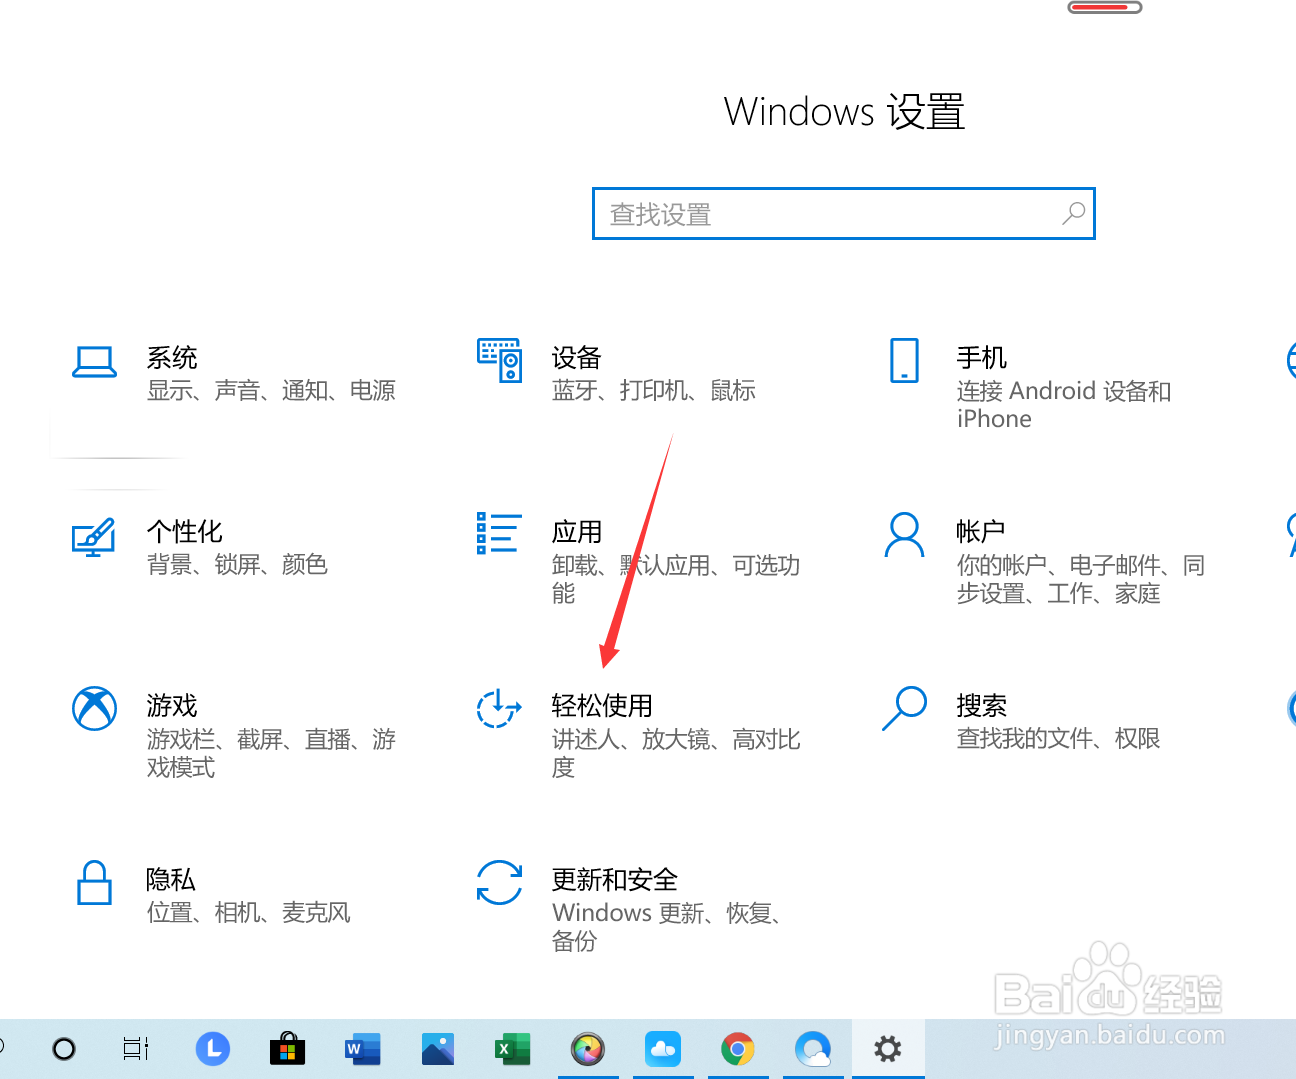Click description 显示、声音、通知、电源

pyautogui.click(x=271, y=390)
